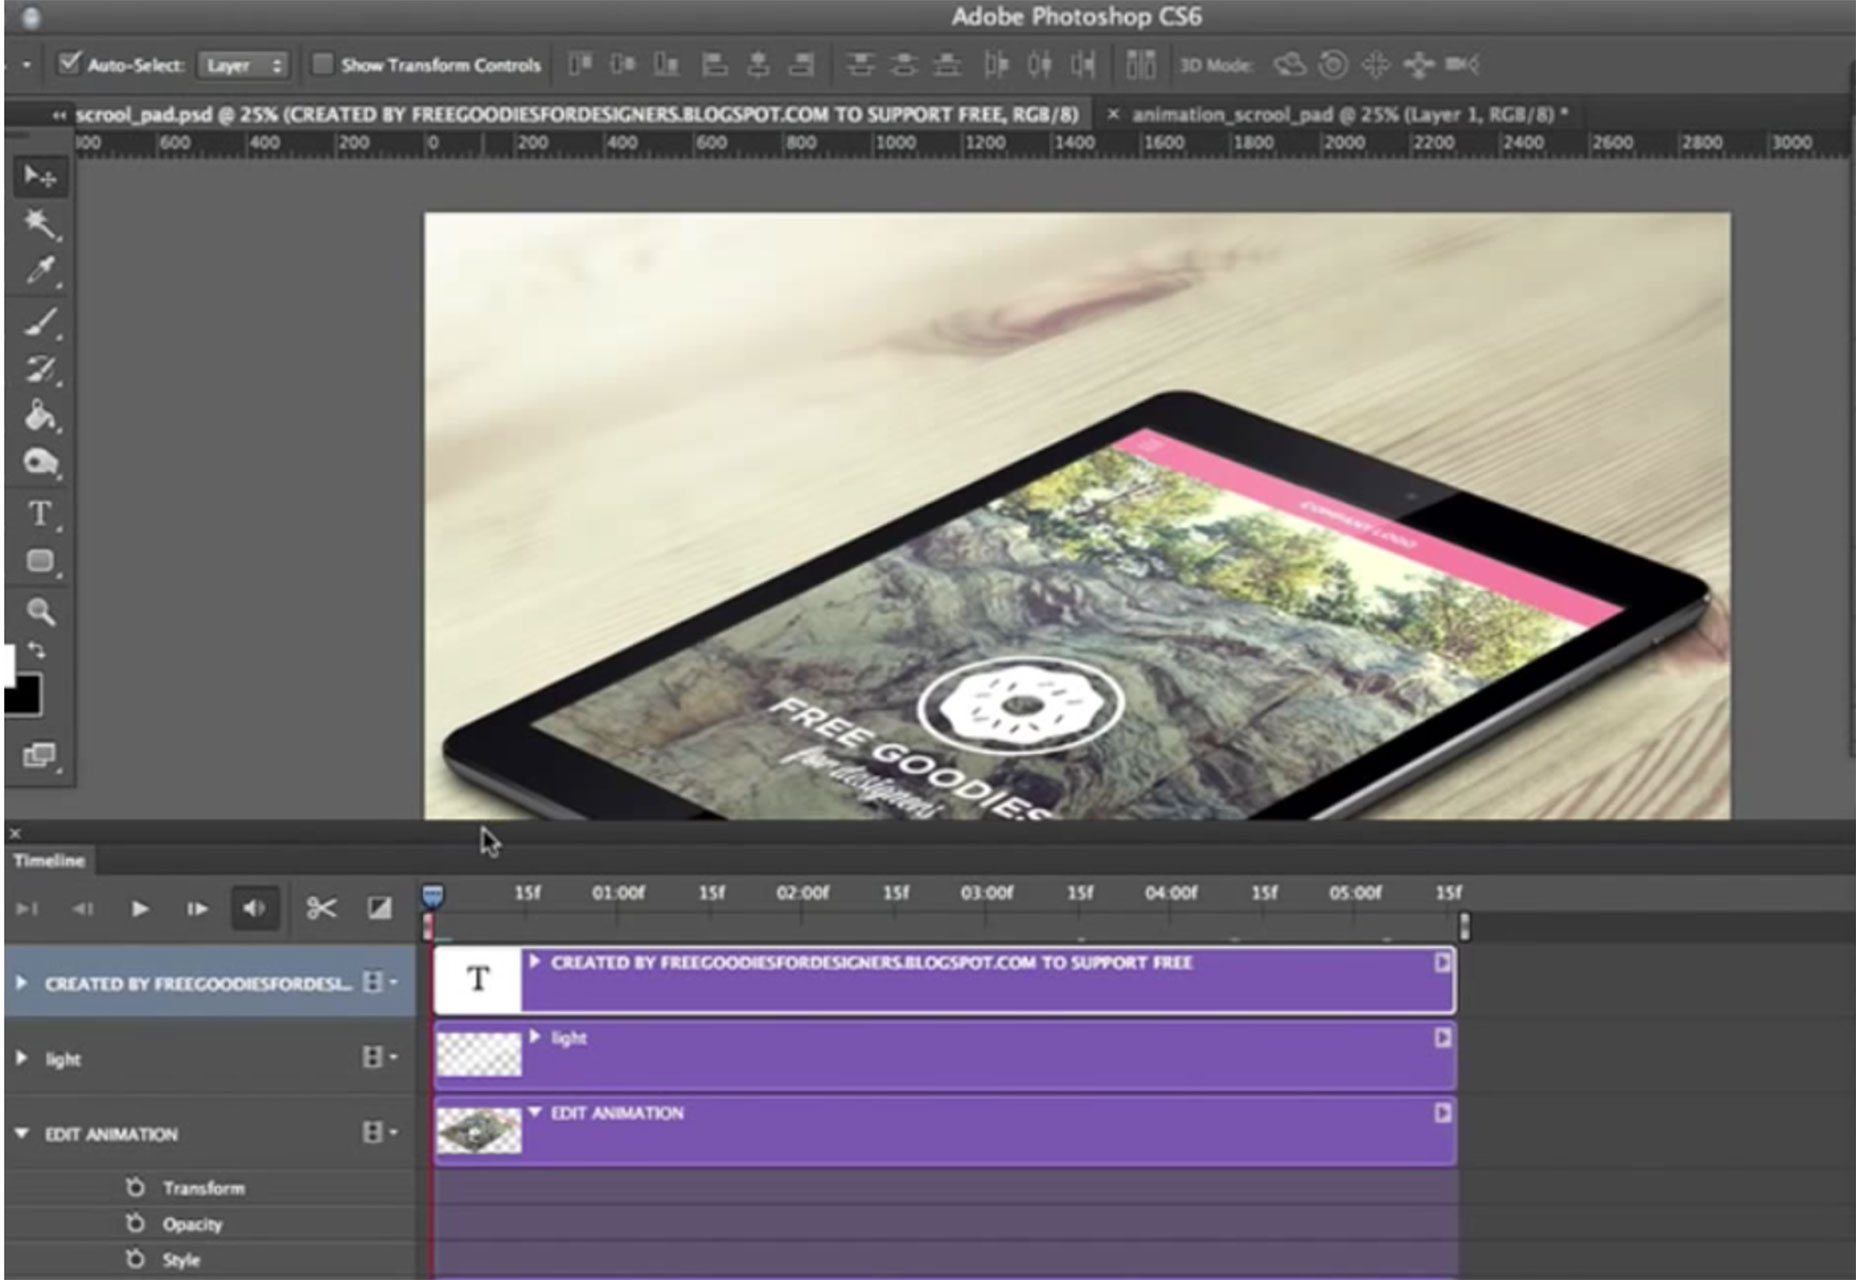Click the Transform property row label
Image resolution: width=1856 pixels, height=1280 pixels.
pyautogui.click(x=204, y=1188)
